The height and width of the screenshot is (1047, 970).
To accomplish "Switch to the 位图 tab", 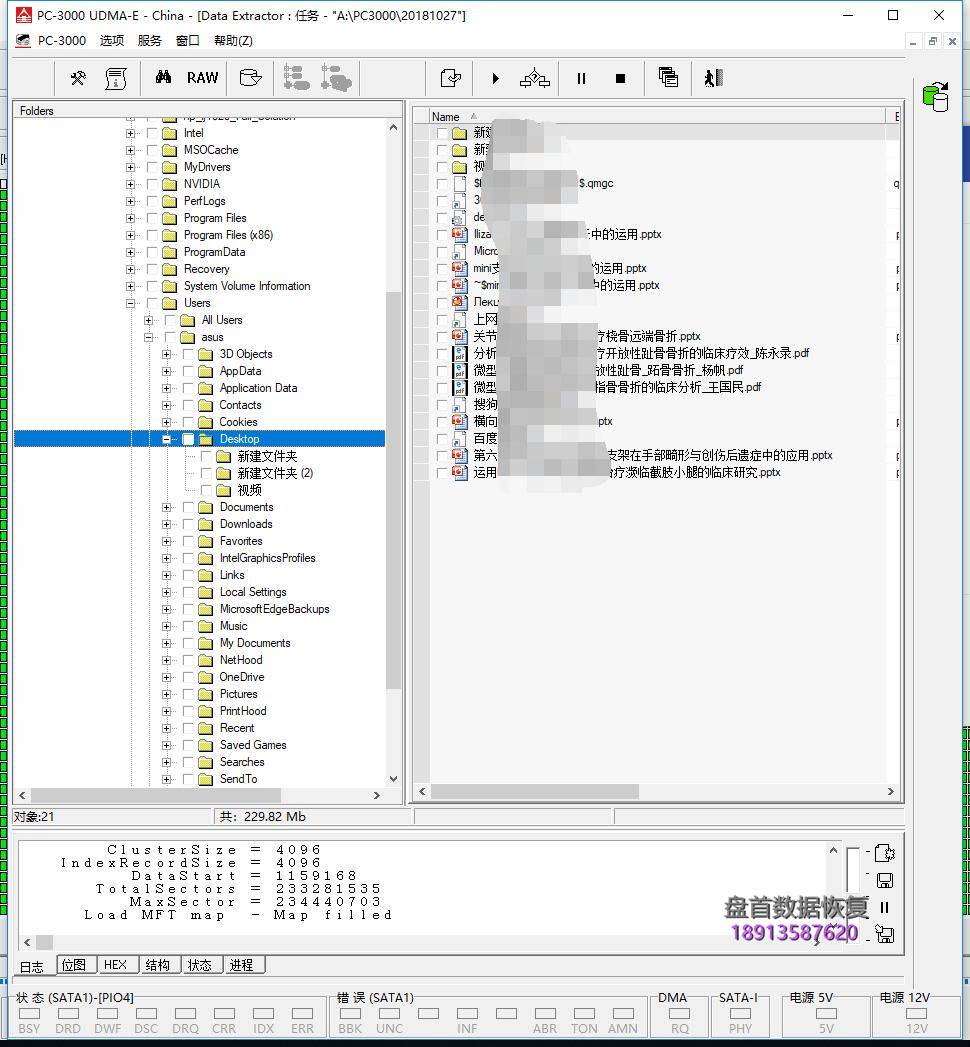I will click(x=74, y=965).
